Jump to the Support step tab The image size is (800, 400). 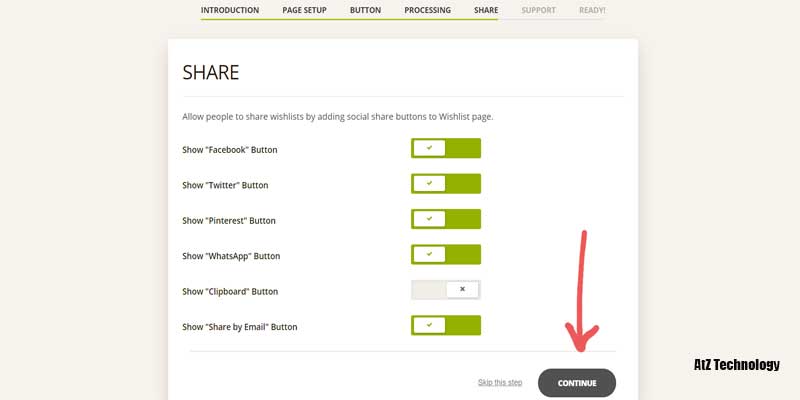coord(539,11)
